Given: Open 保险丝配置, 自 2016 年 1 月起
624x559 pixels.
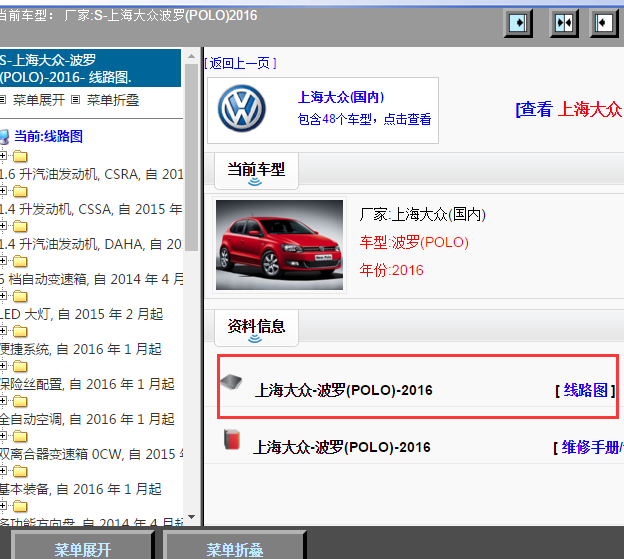Looking at the screenshot, I should (x=87, y=384).
